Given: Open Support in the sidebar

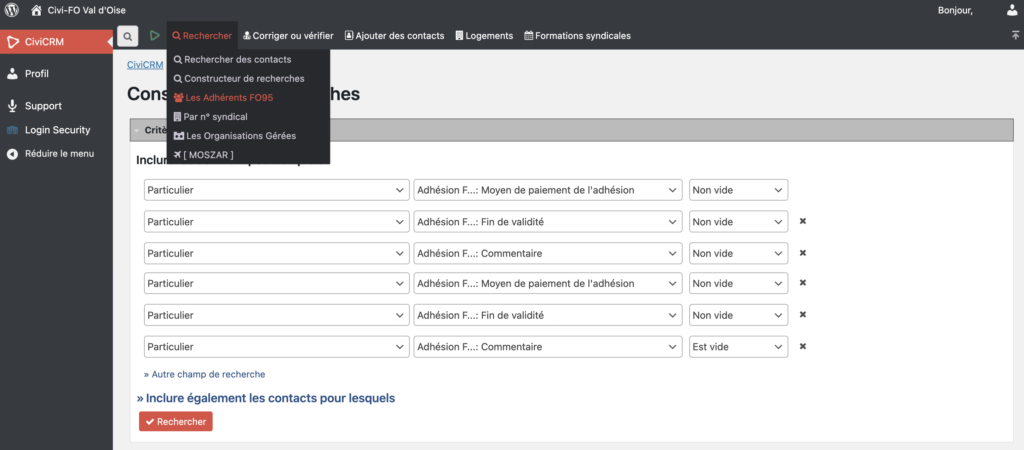Looking at the screenshot, I should 43,106.
